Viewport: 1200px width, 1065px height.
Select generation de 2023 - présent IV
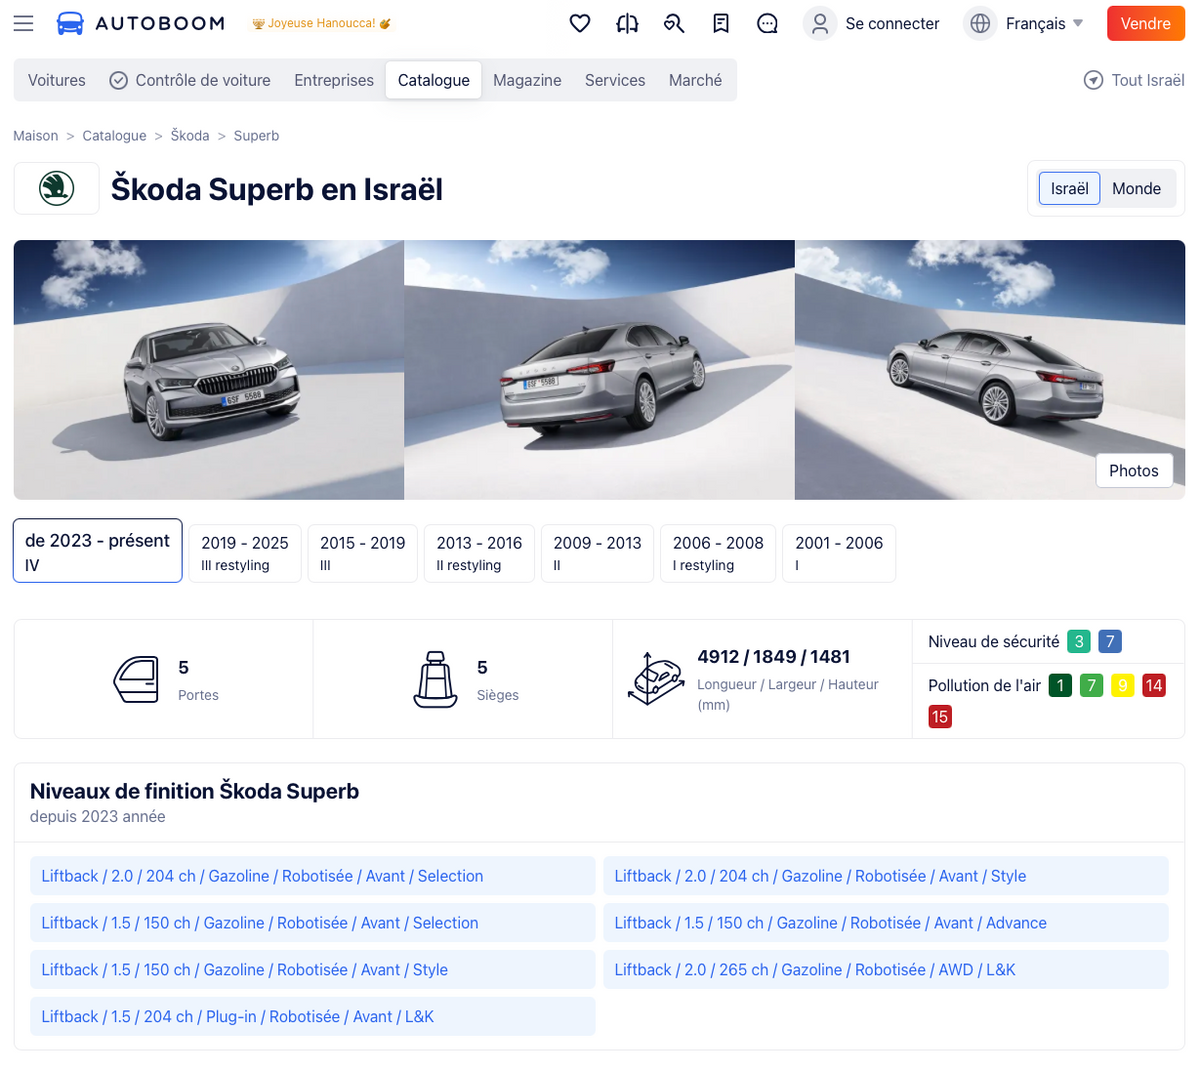coord(98,551)
